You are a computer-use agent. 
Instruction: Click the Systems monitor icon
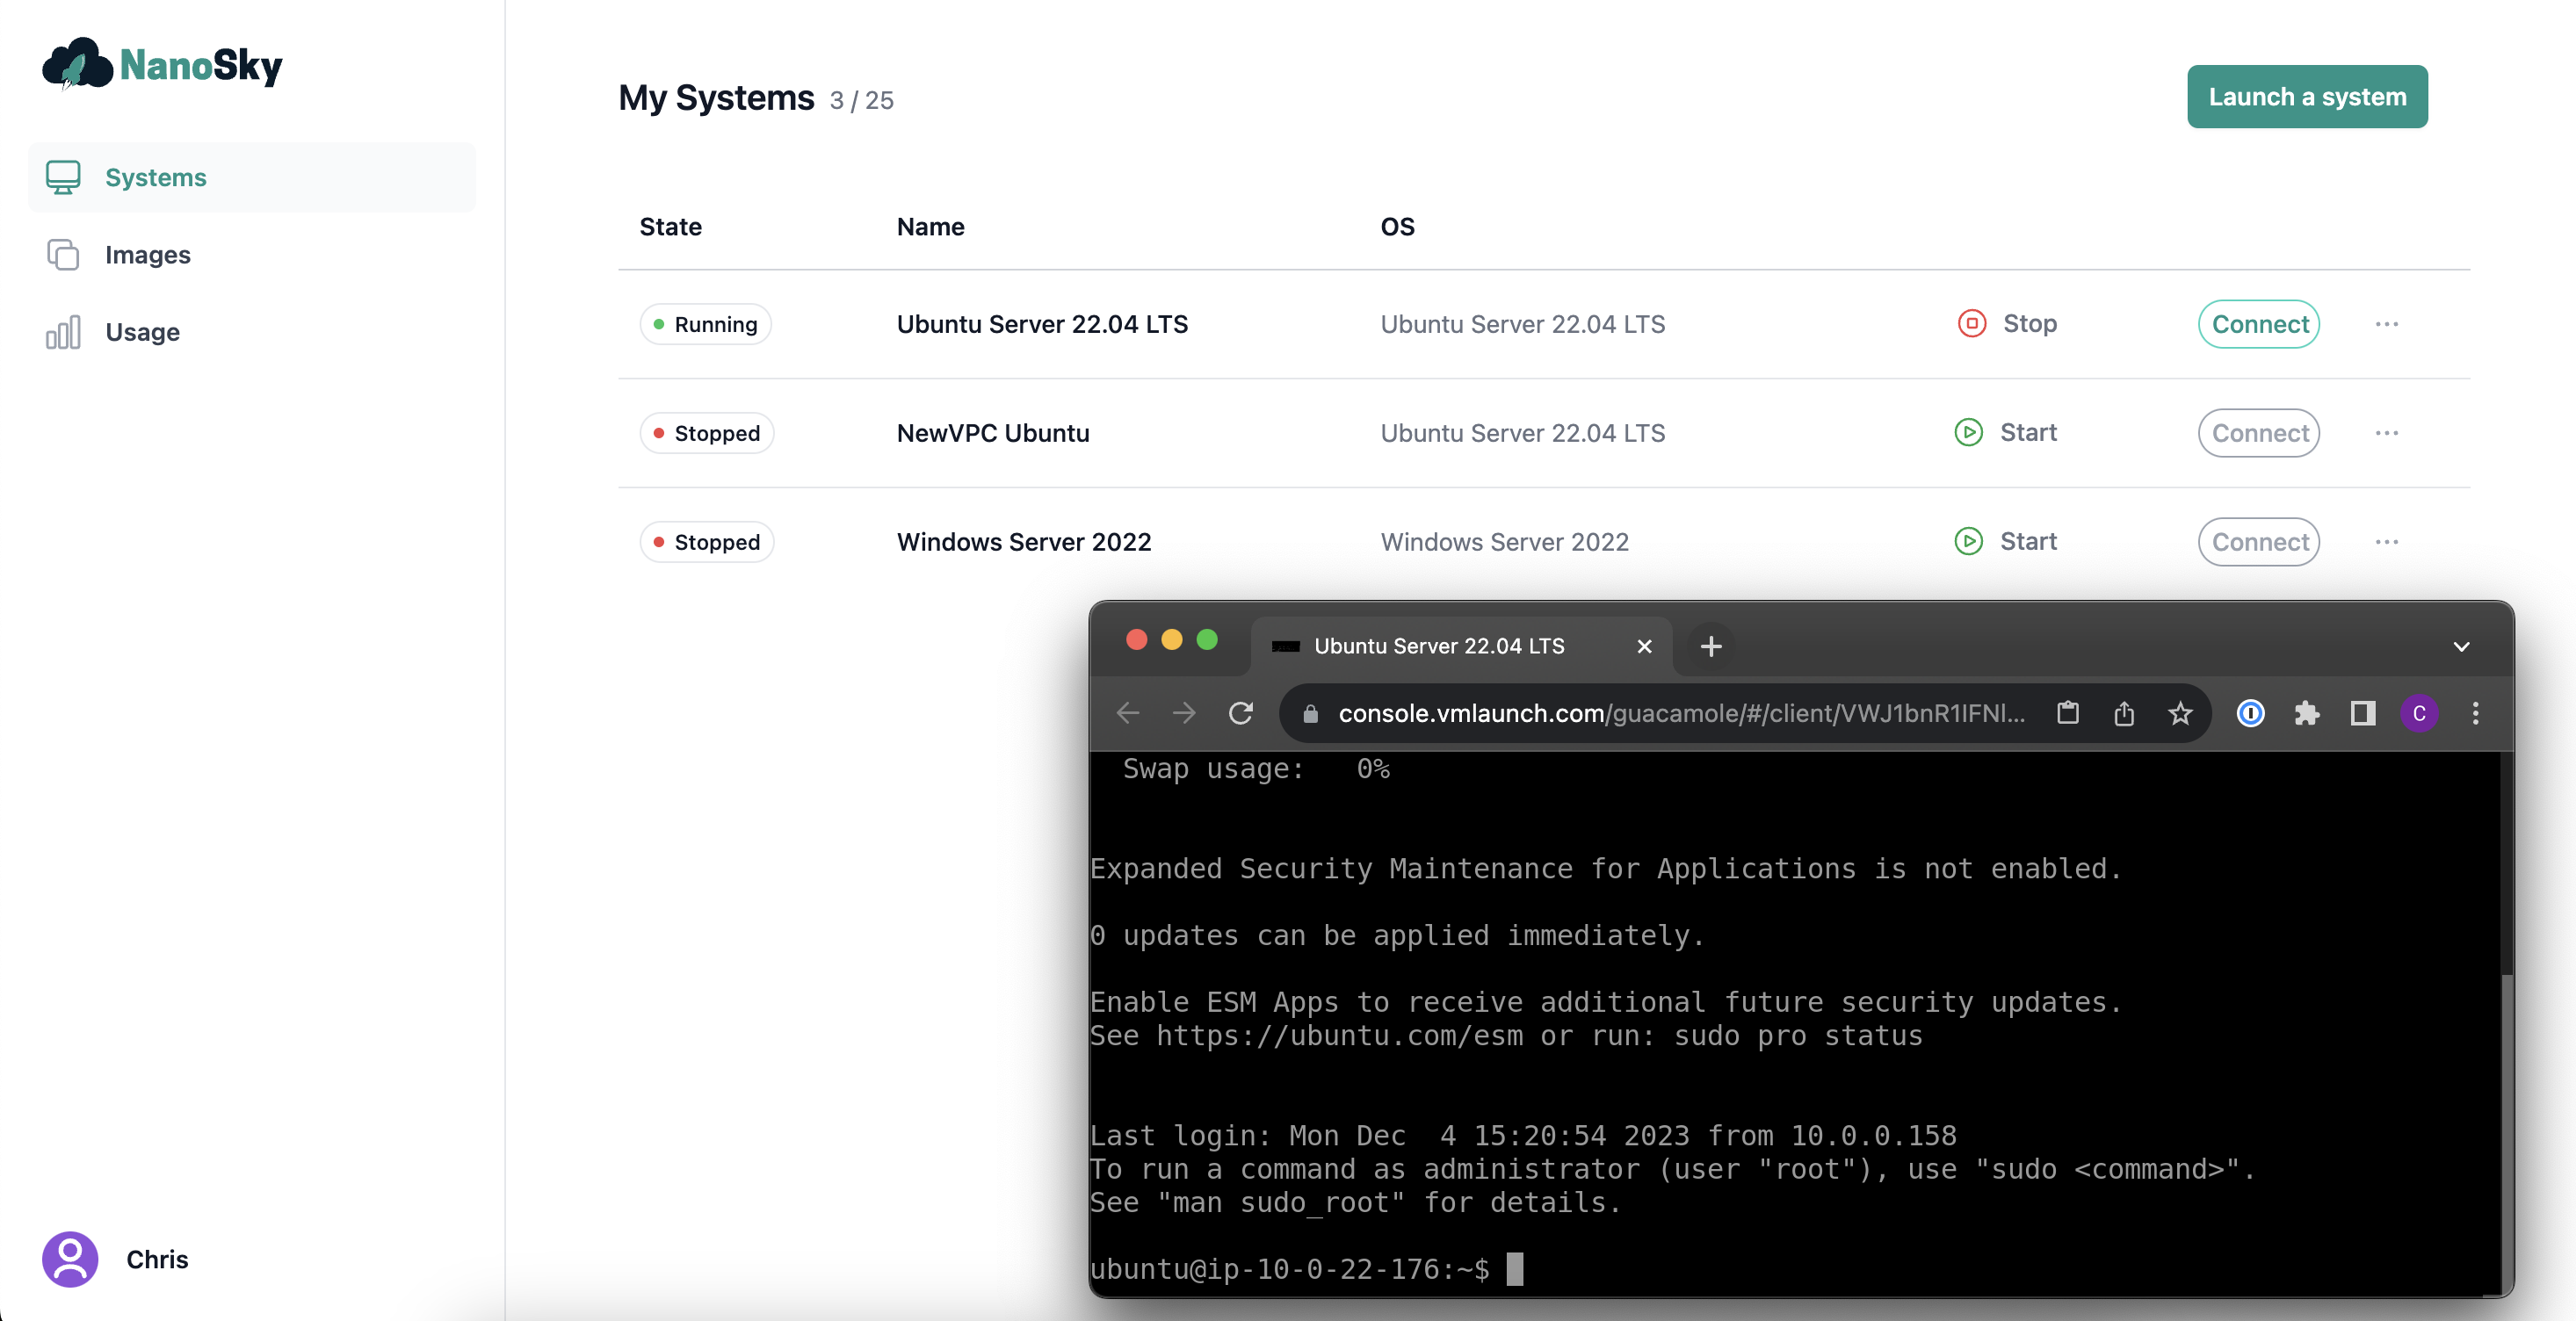pos(63,177)
